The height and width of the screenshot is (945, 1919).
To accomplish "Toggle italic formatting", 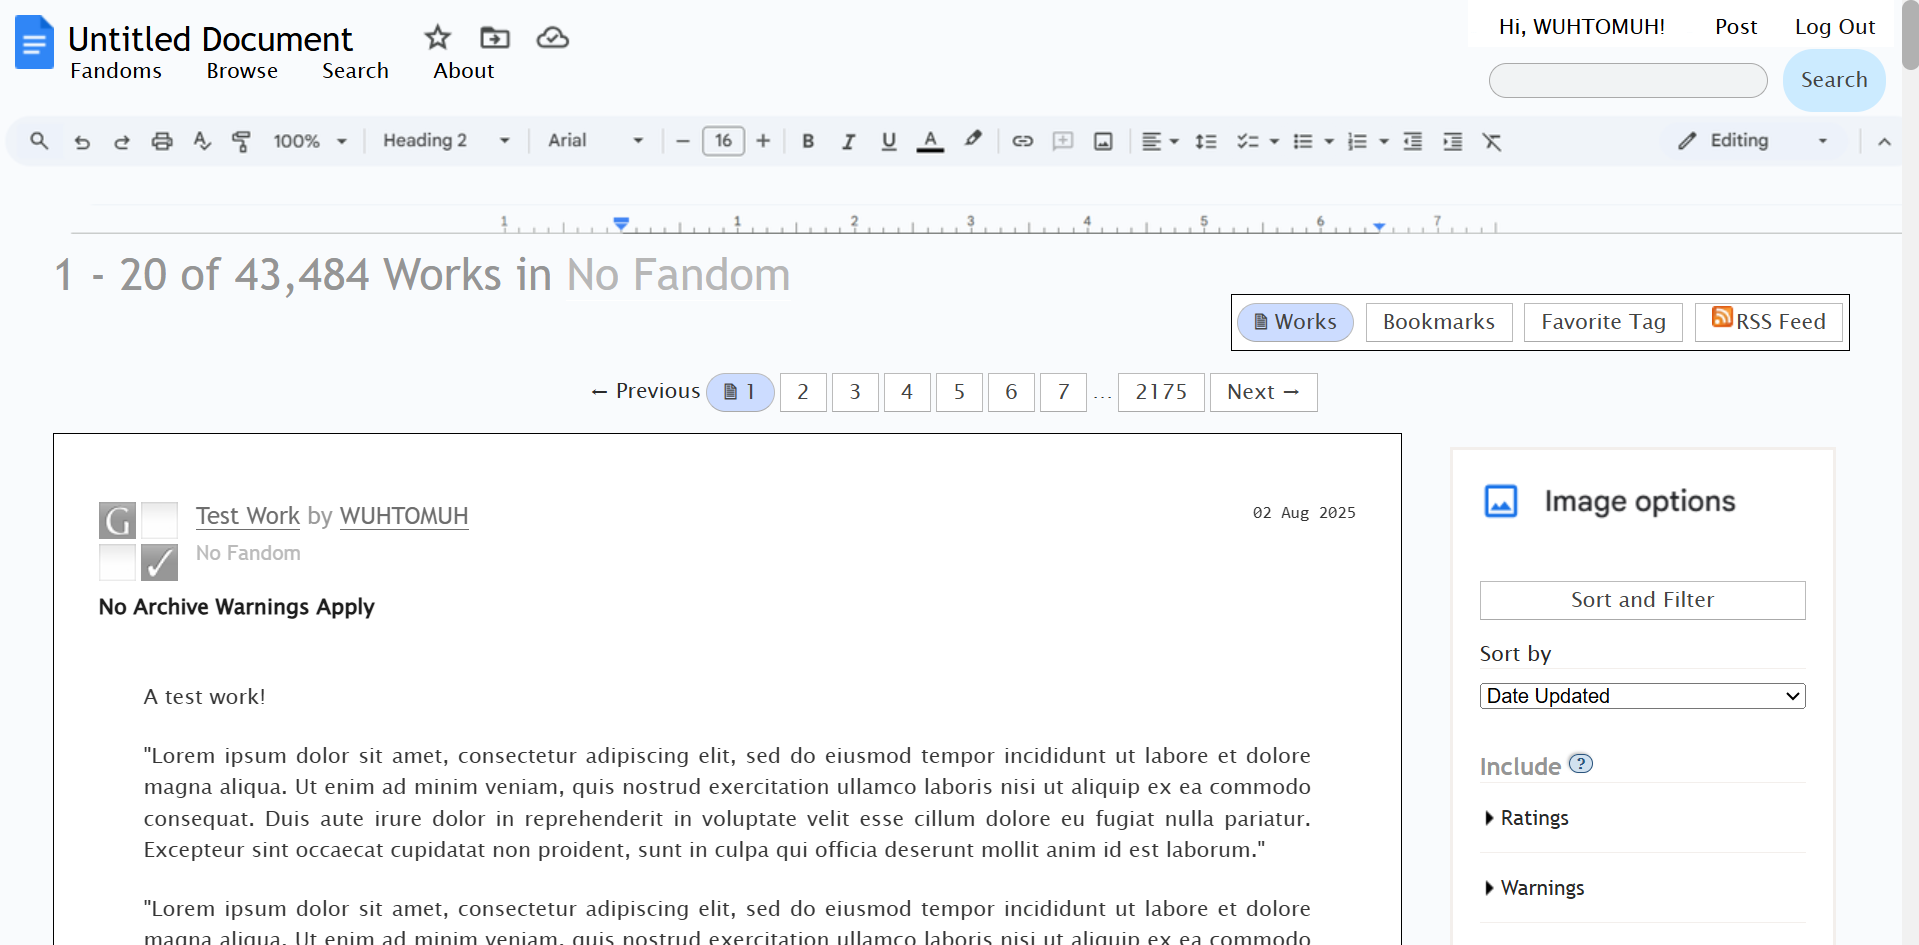I will point(848,141).
